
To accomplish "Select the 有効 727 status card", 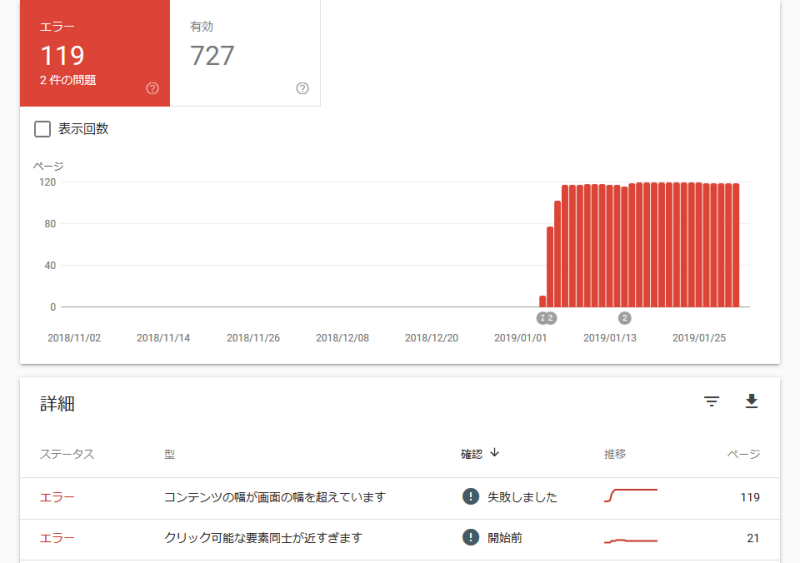I will point(245,53).
